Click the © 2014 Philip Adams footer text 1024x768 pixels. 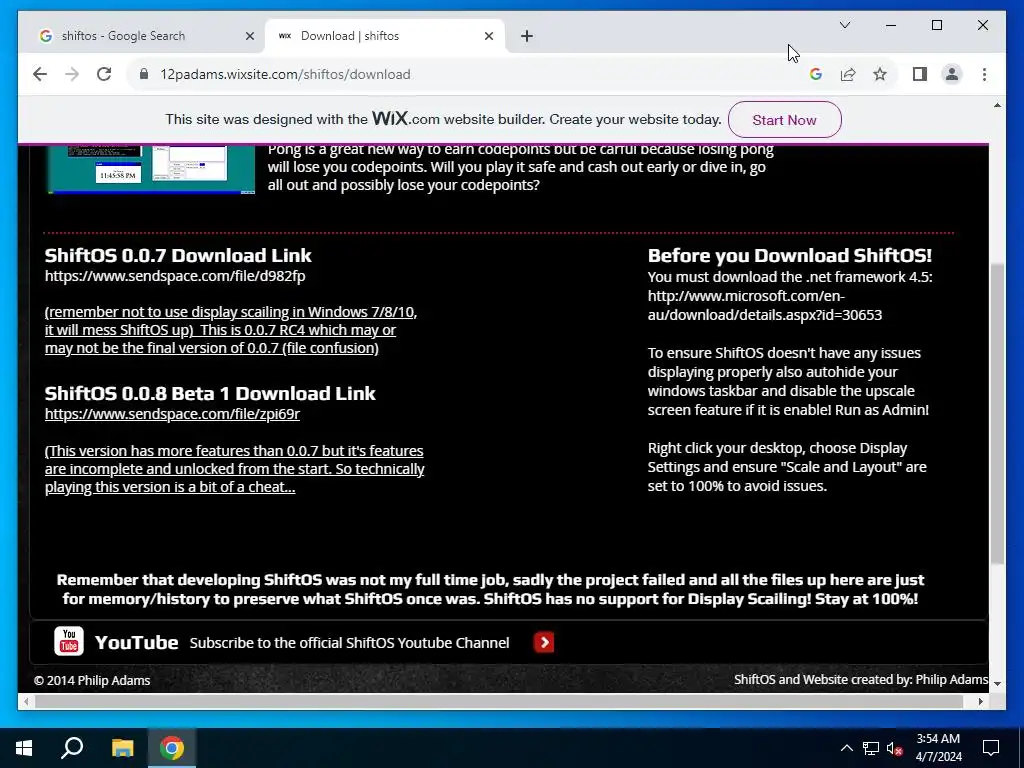tap(92, 680)
